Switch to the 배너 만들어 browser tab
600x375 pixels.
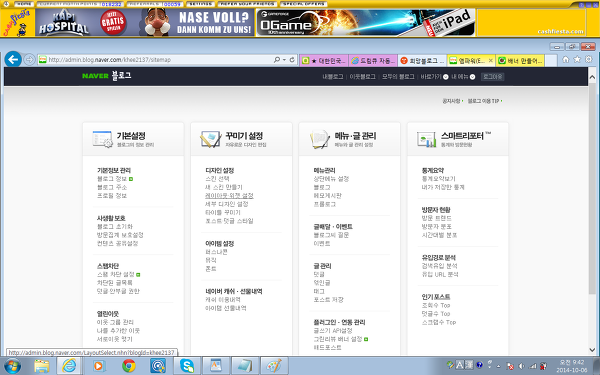[x=520, y=60]
